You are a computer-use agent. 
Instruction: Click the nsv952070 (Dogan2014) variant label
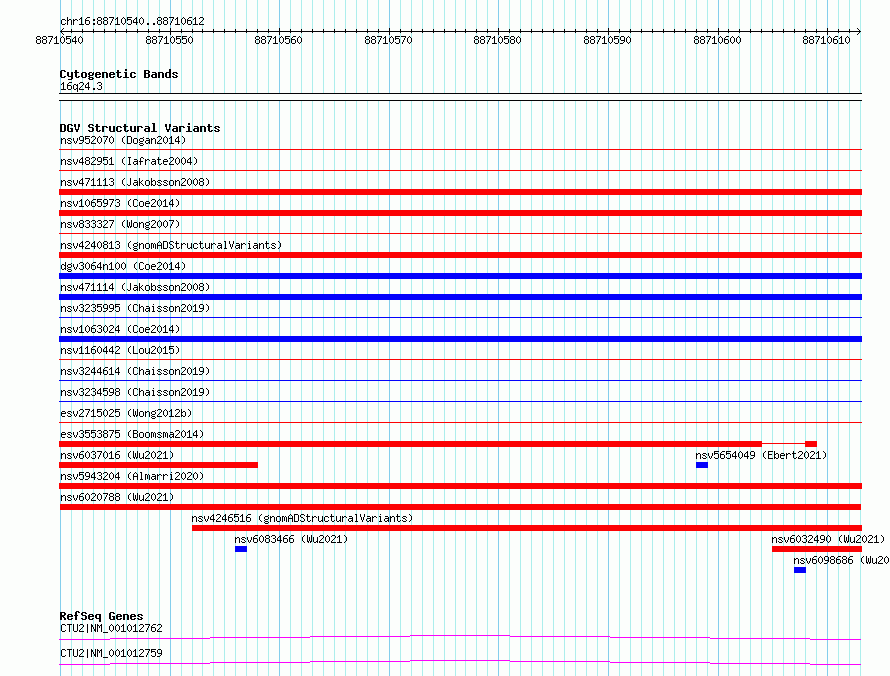pyautogui.click(x=123, y=140)
